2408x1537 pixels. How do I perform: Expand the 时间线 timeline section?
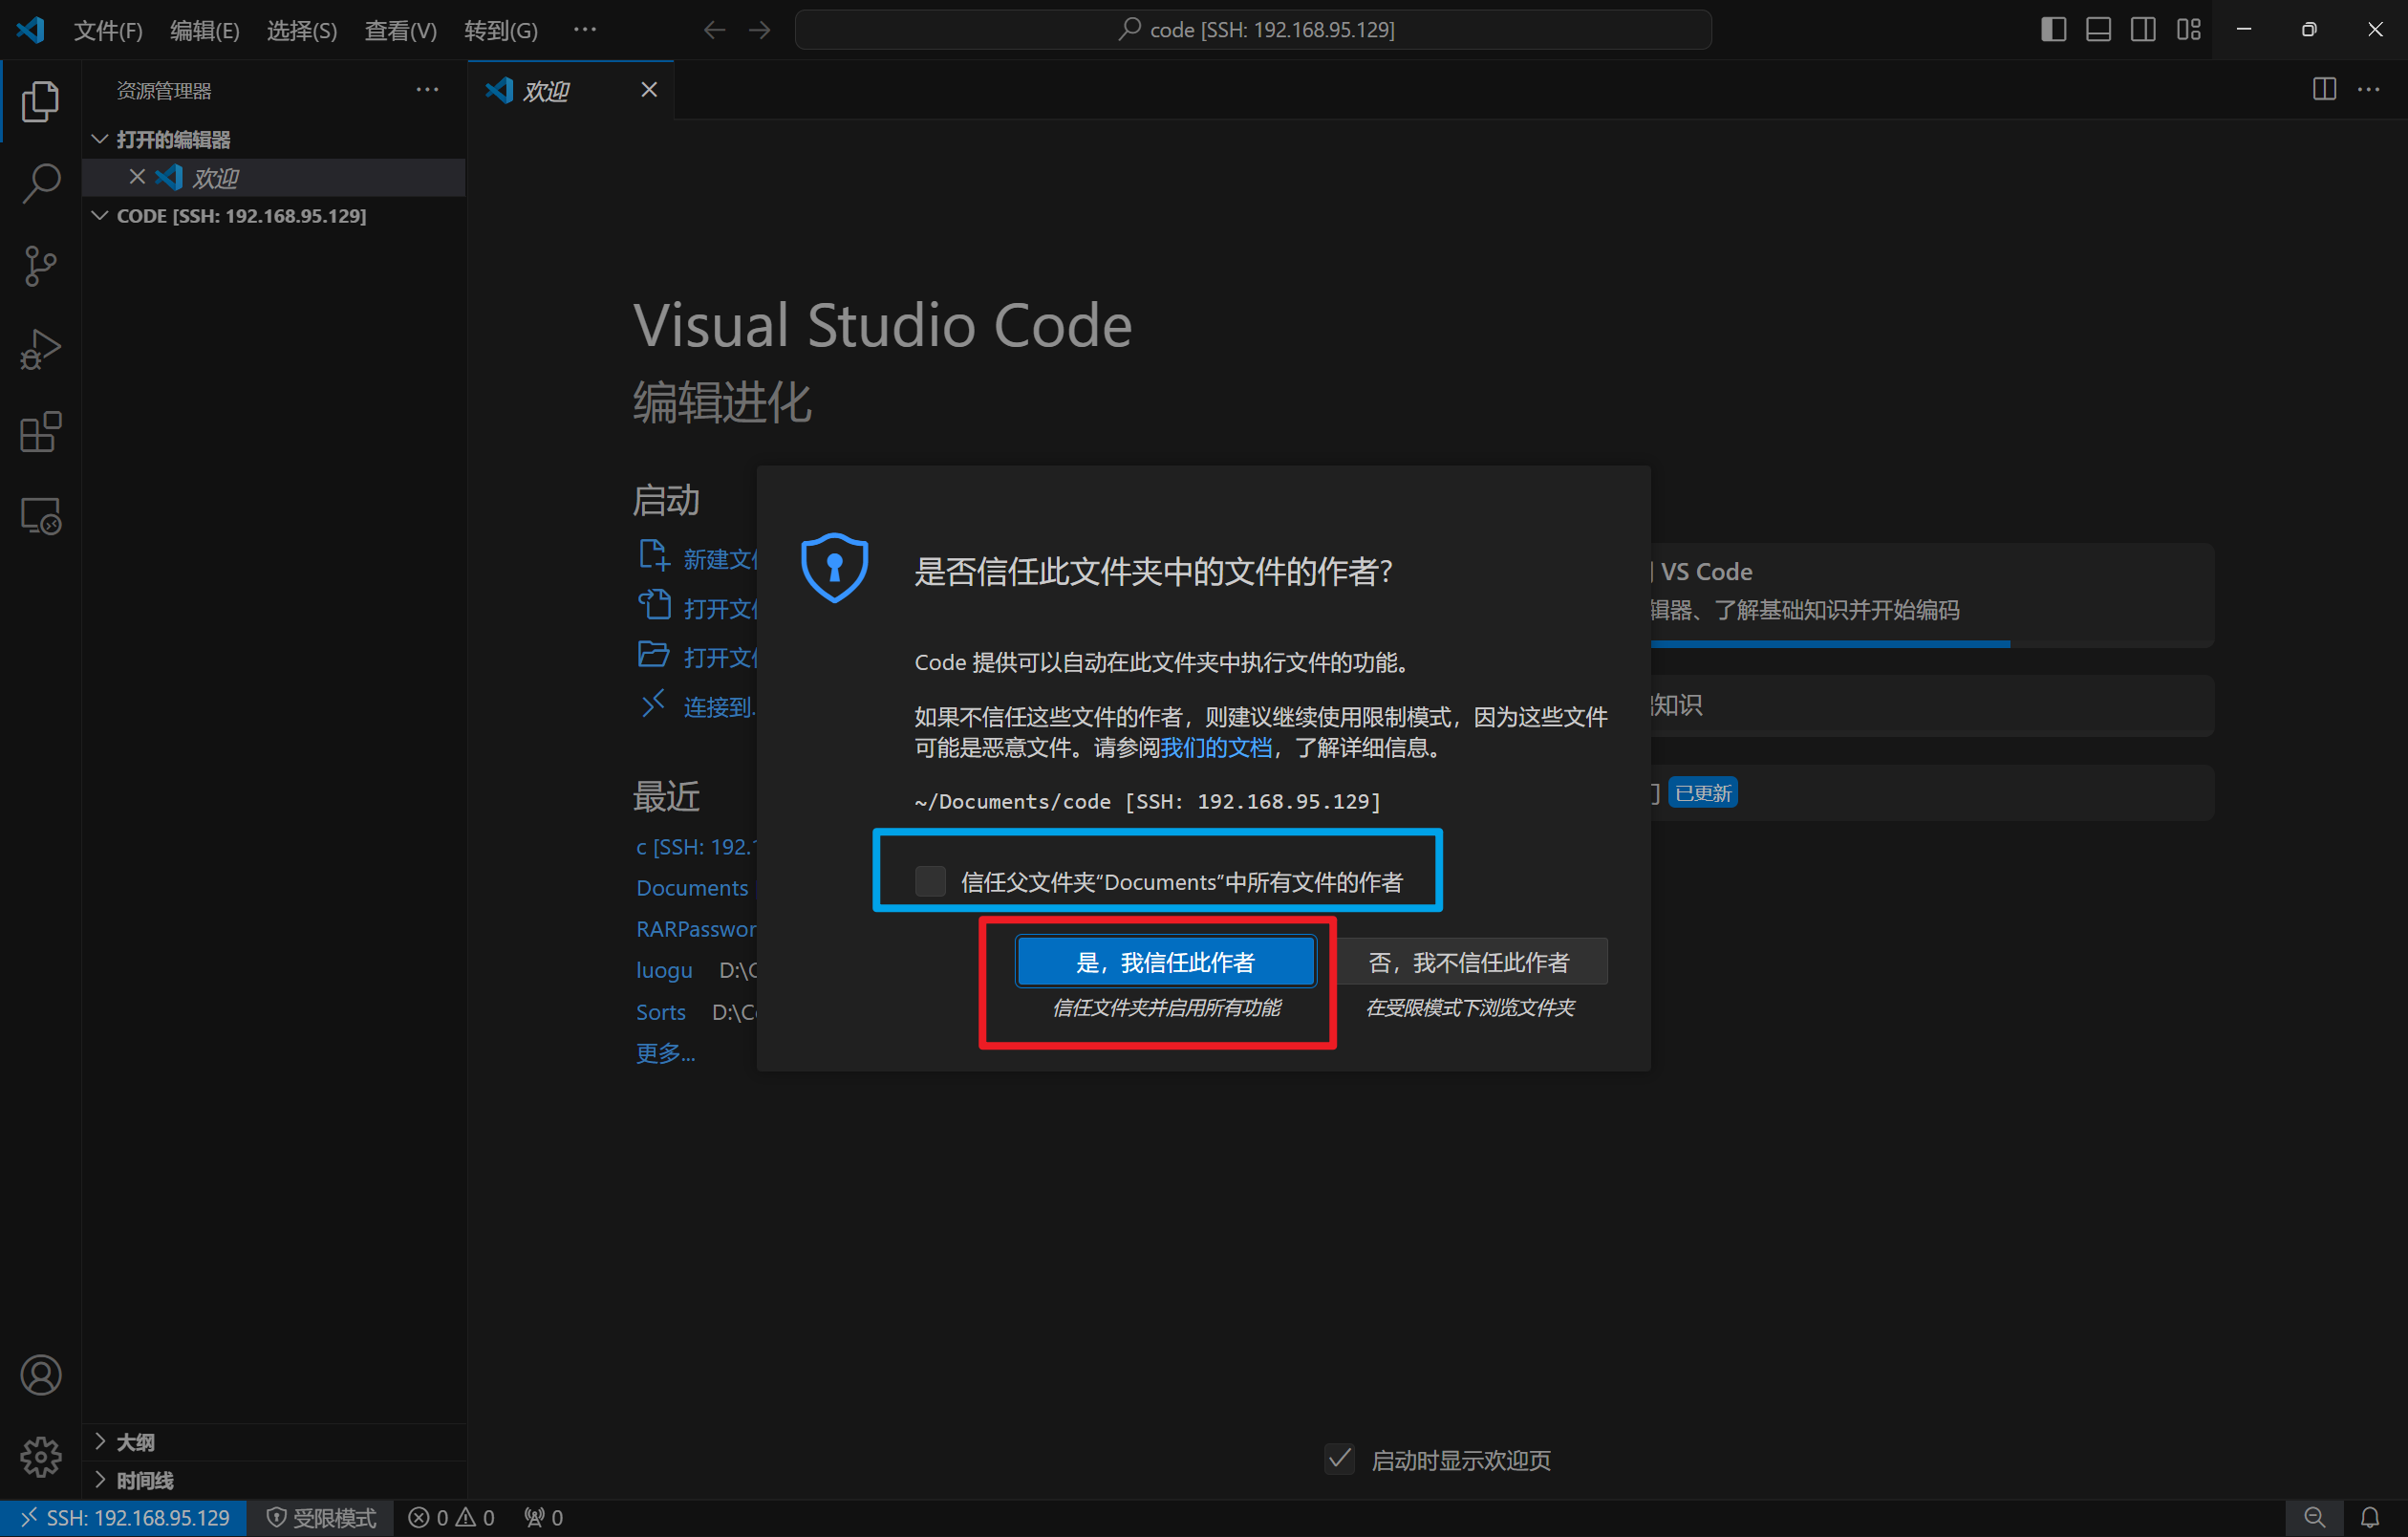tap(273, 1480)
